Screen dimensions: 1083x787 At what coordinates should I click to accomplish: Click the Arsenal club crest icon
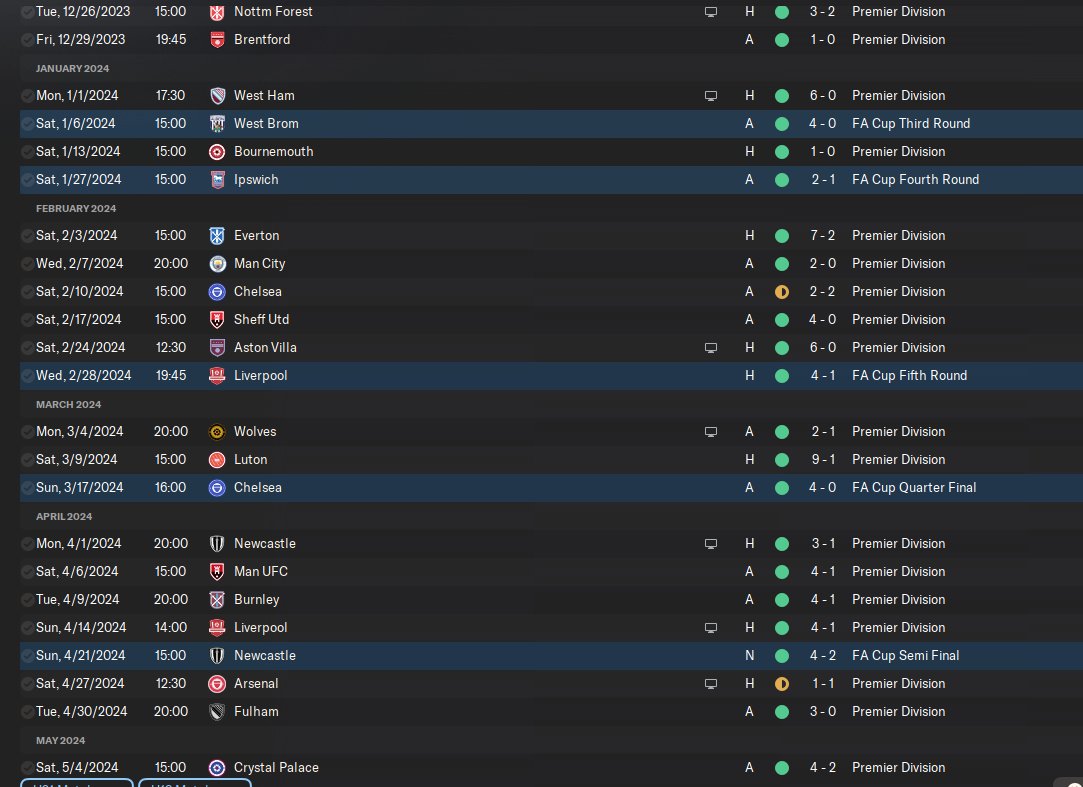[217, 684]
